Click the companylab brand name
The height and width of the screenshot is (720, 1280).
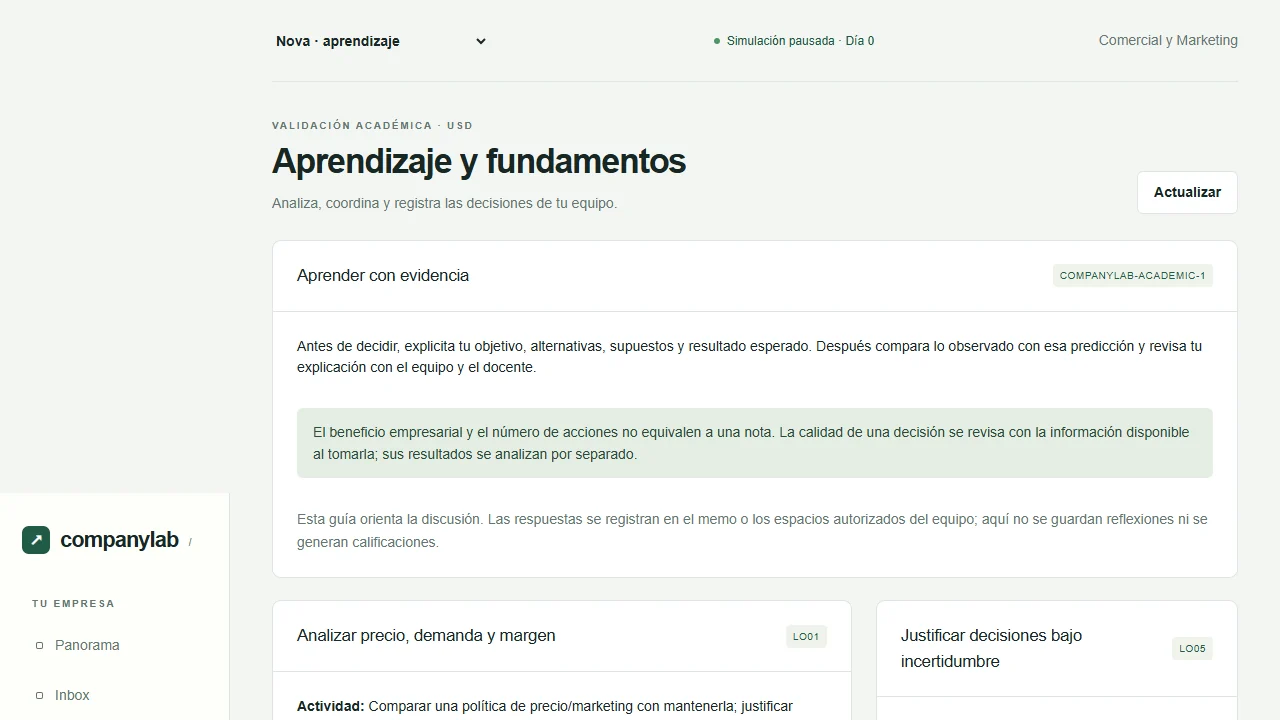[119, 540]
